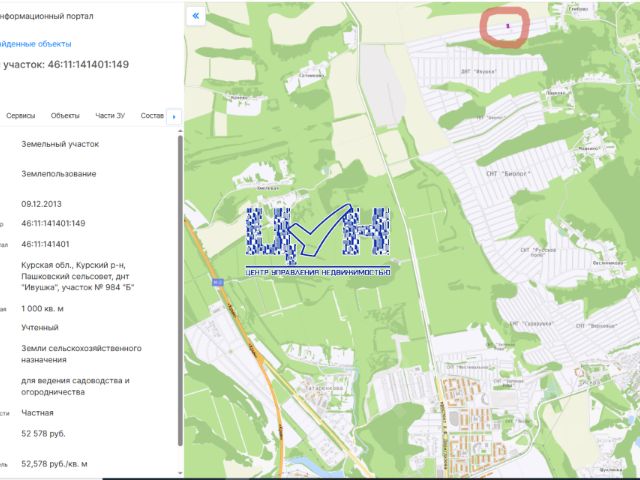Image resolution: width=640 pixels, height=480 pixels.
Task: Click 'Земли сельскохозяйственного назначения' text
Action: coord(81,354)
